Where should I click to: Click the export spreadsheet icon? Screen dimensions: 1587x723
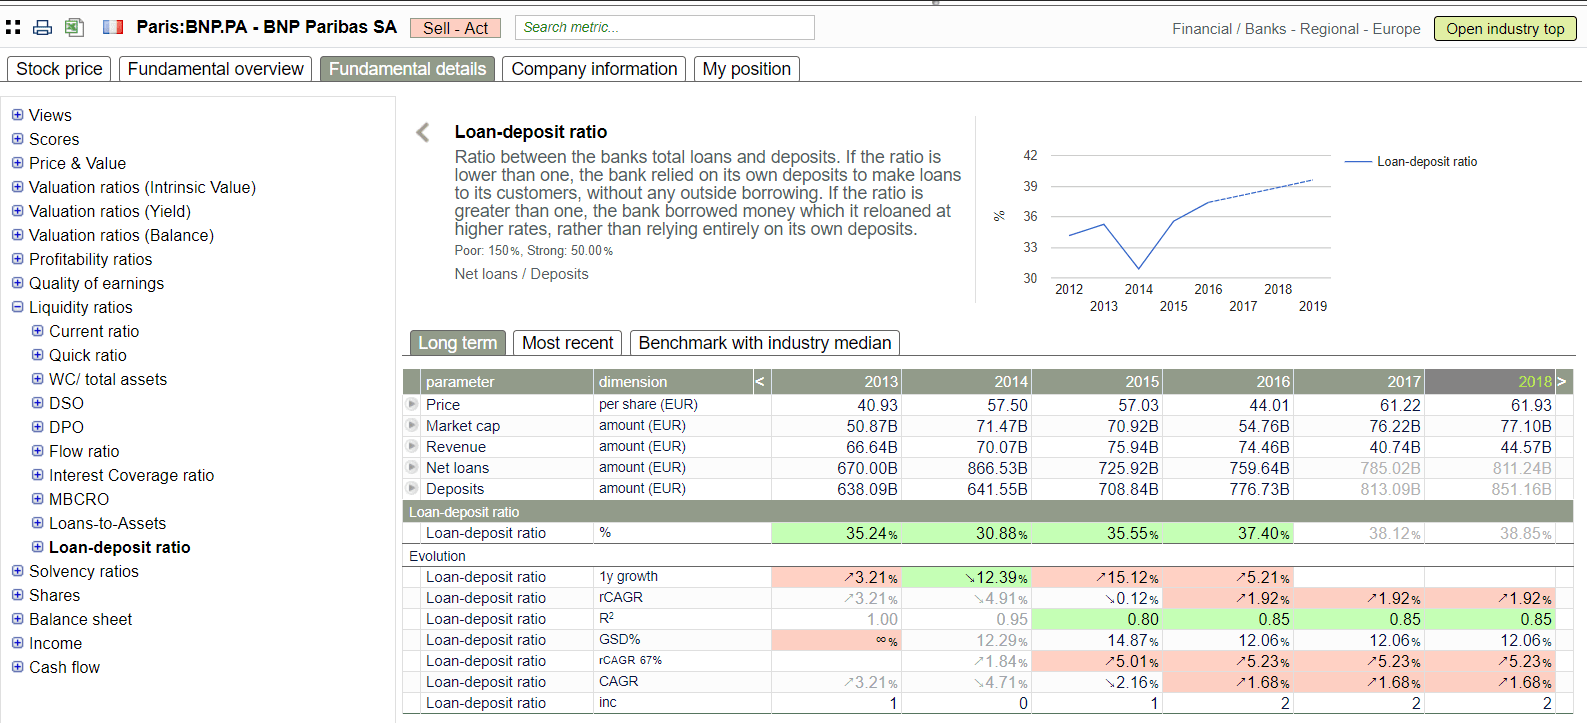74,28
